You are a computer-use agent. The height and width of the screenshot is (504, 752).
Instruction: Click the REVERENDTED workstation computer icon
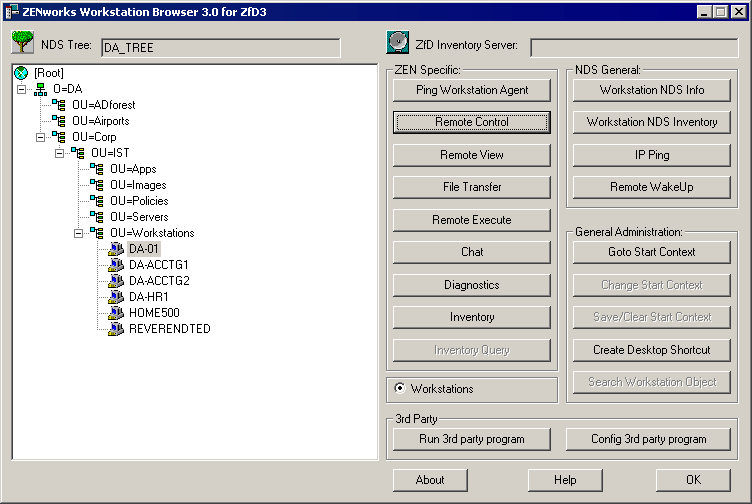[x=116, y=329]
